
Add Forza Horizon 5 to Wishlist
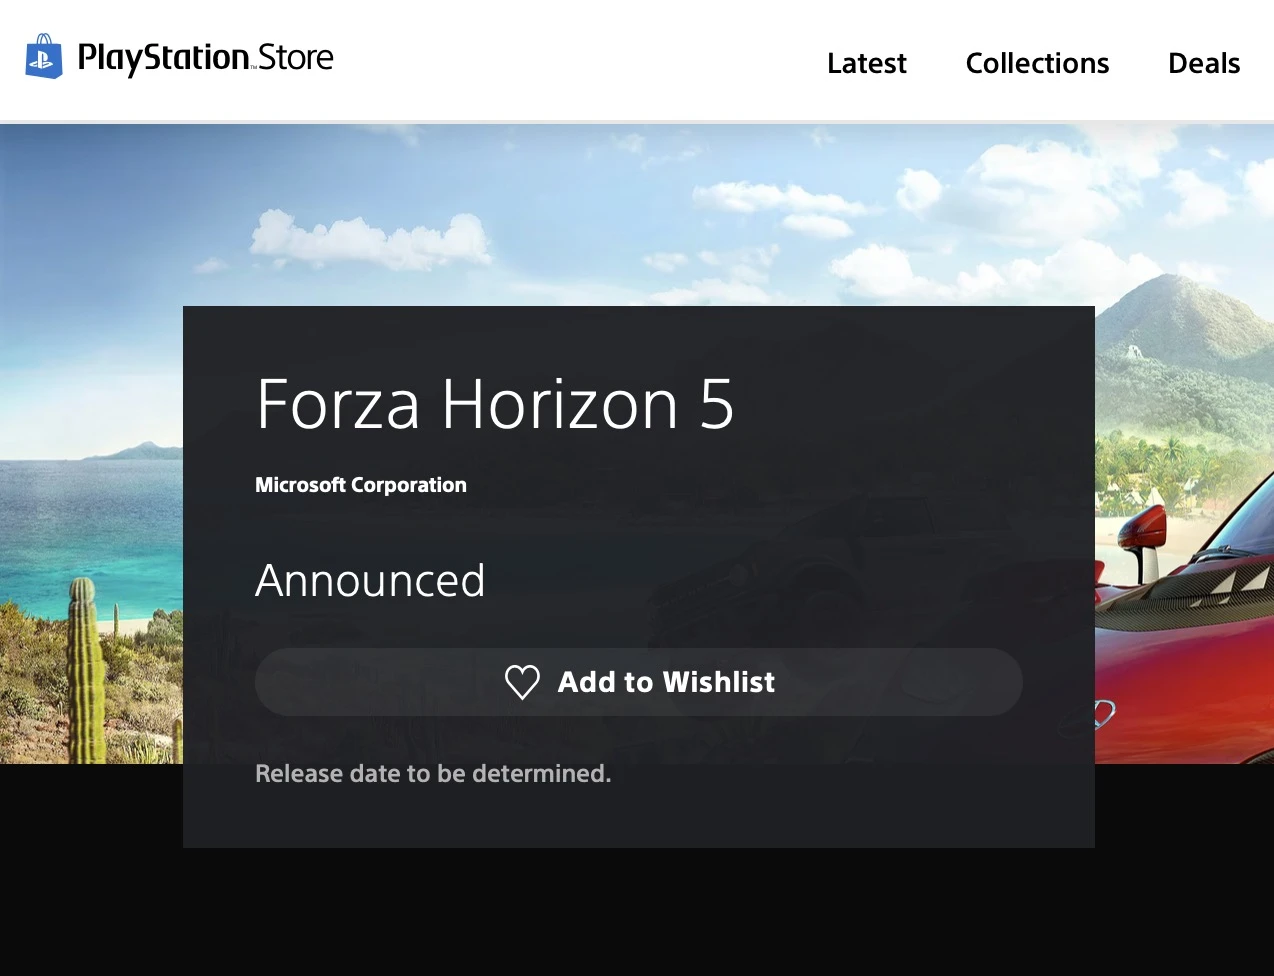tap(639, 682)
